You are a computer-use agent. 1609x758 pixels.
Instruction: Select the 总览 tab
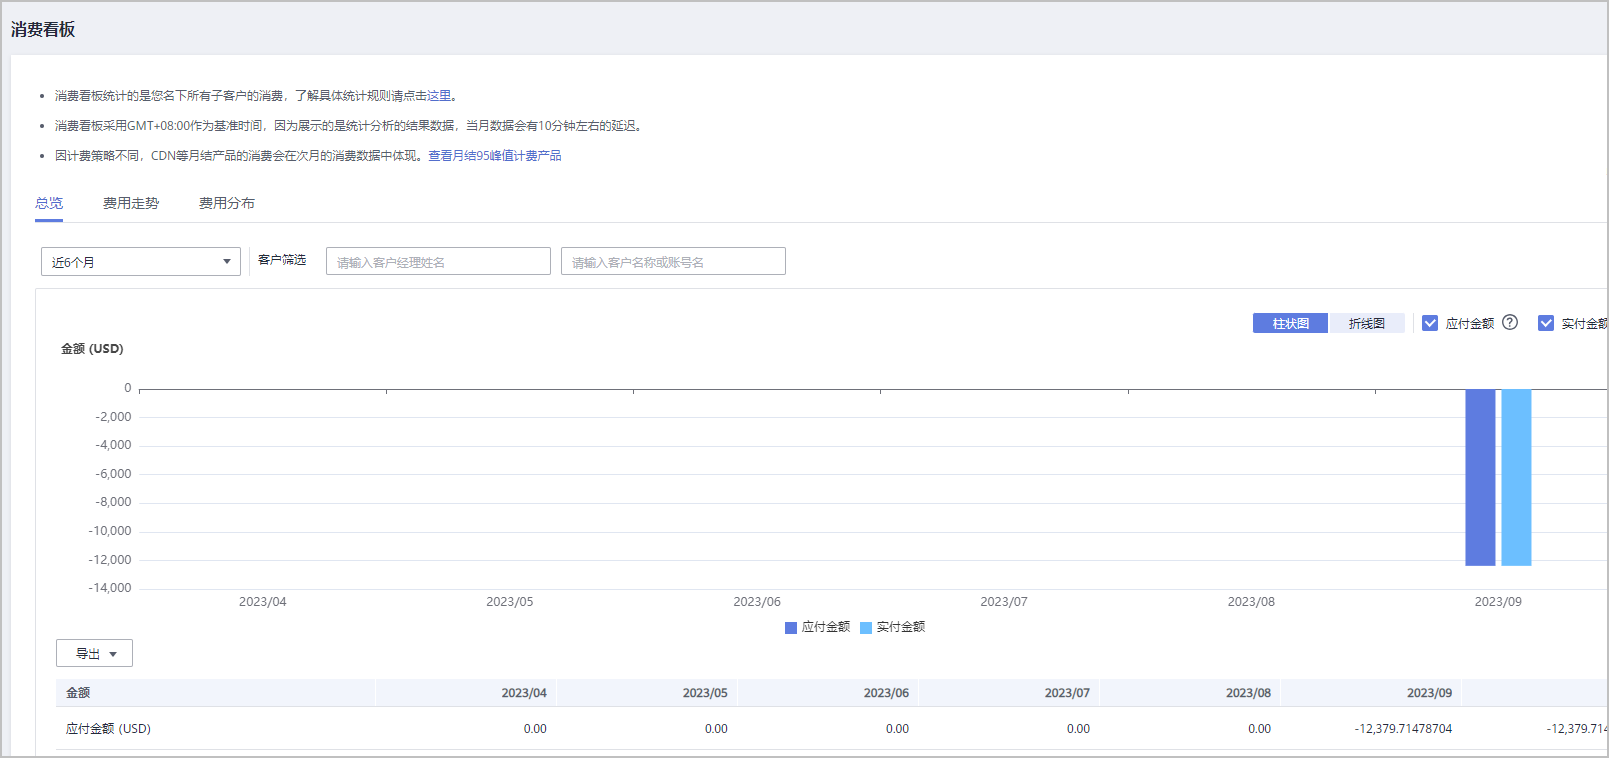coord(49,203)
